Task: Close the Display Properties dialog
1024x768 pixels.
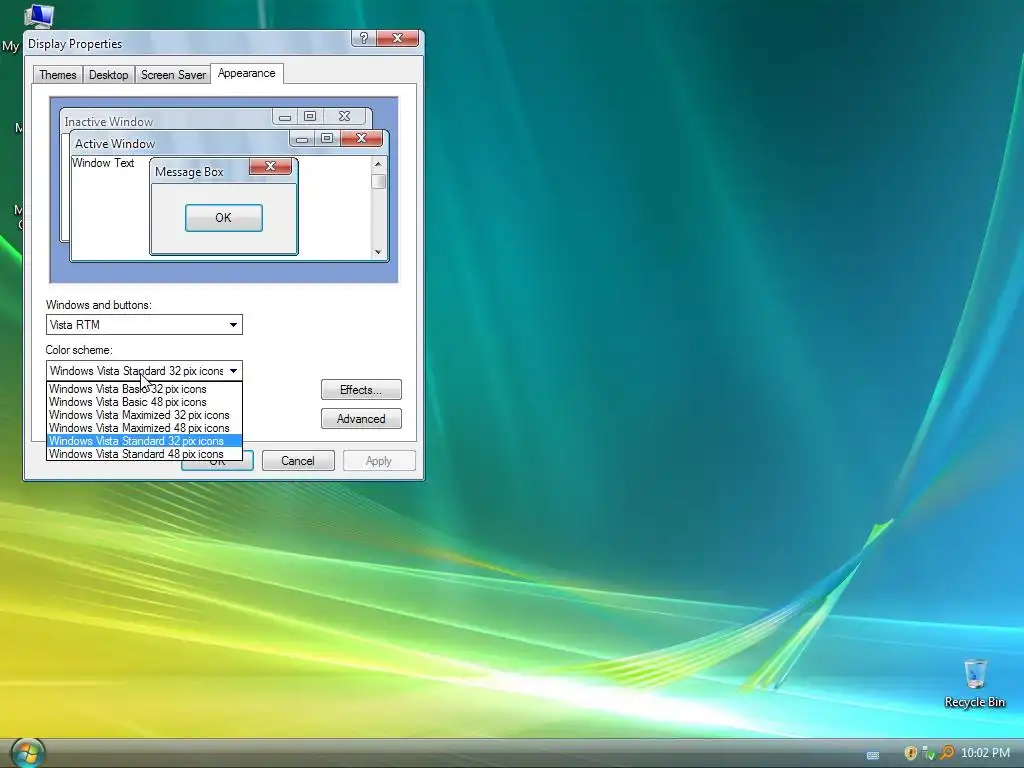Action: click(x=397, y=38)
